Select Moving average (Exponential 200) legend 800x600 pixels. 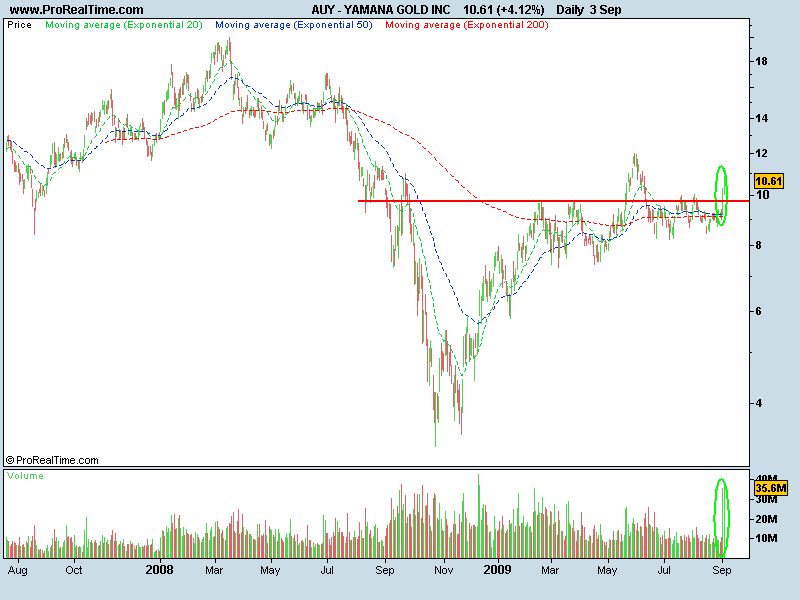point(467,25)
